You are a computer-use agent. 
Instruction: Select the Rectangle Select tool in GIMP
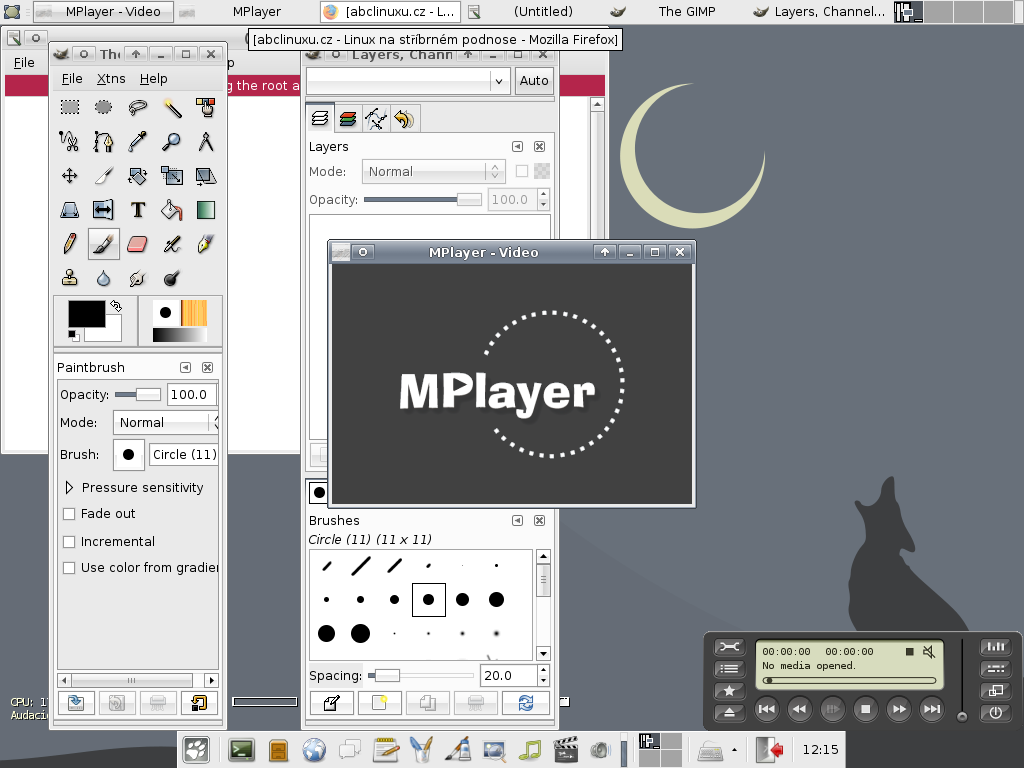tap(70, 107)
